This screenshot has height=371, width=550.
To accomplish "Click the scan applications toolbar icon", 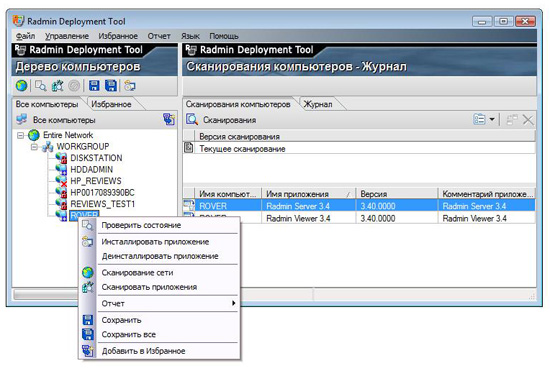I will (x=58, y=86).
